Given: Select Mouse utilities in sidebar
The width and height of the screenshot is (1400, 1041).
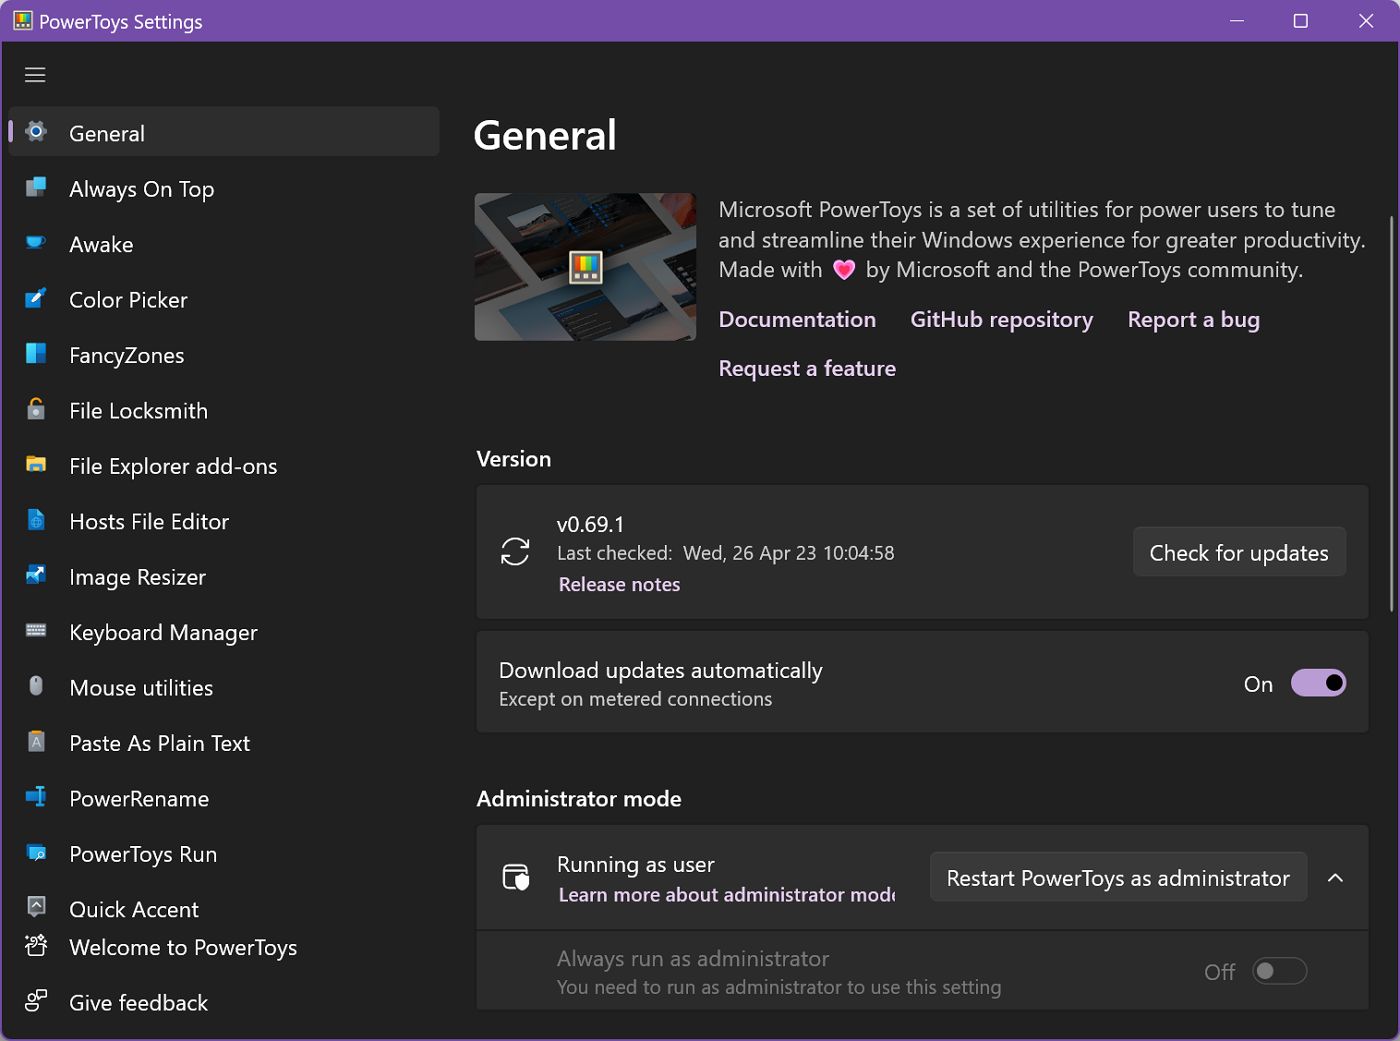Looking at the screenshot, I should coord(224,688).
